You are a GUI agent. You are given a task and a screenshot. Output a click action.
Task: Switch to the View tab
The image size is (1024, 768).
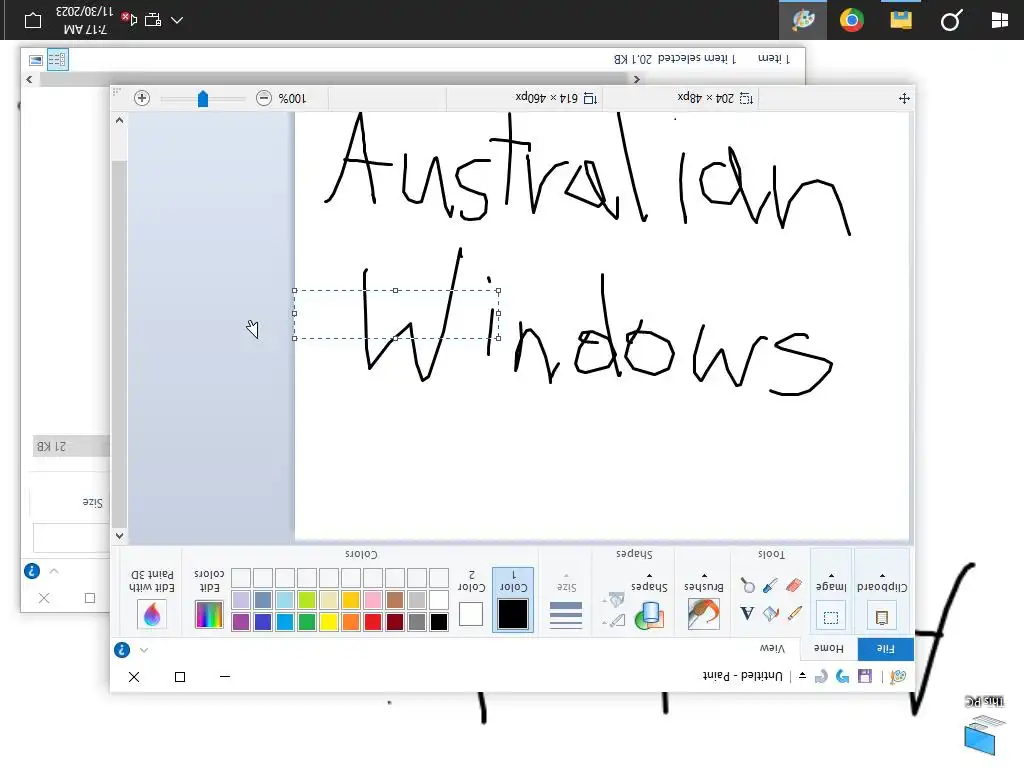point(772,648)
